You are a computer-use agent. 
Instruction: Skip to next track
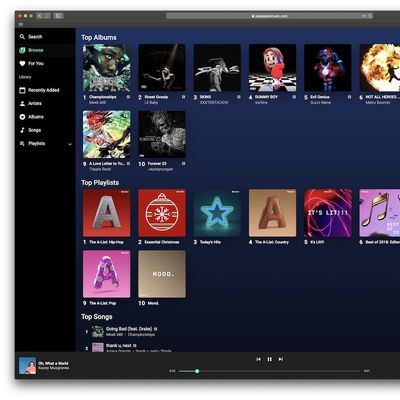[281, 359]
